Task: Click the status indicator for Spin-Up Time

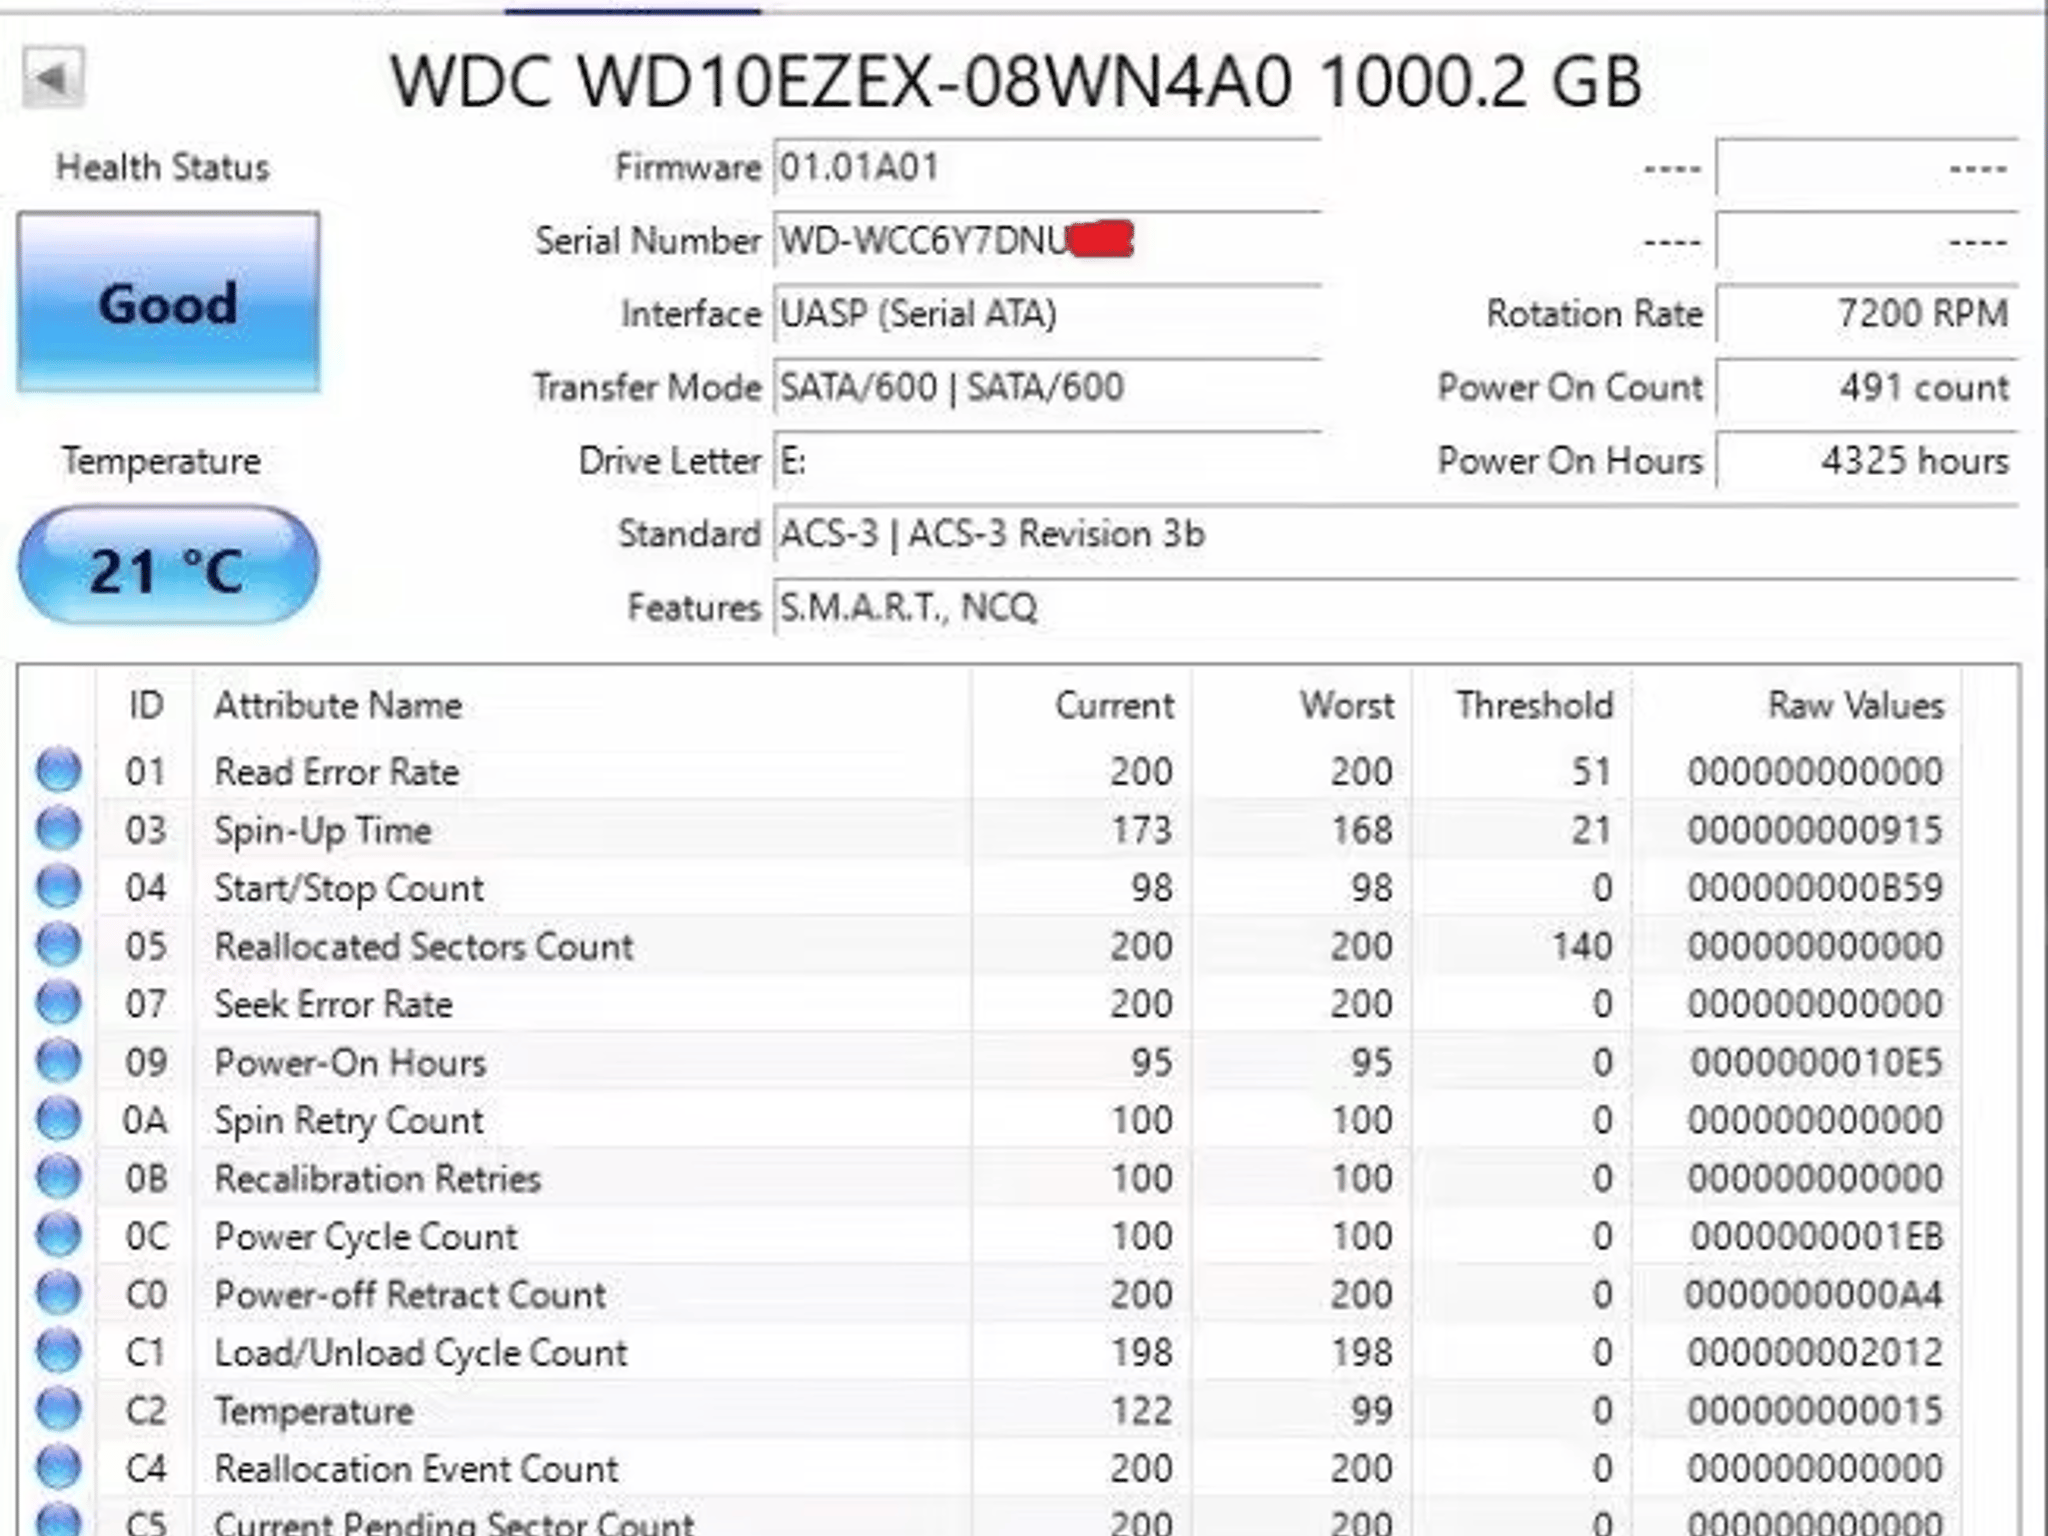Action: [60, 829]
